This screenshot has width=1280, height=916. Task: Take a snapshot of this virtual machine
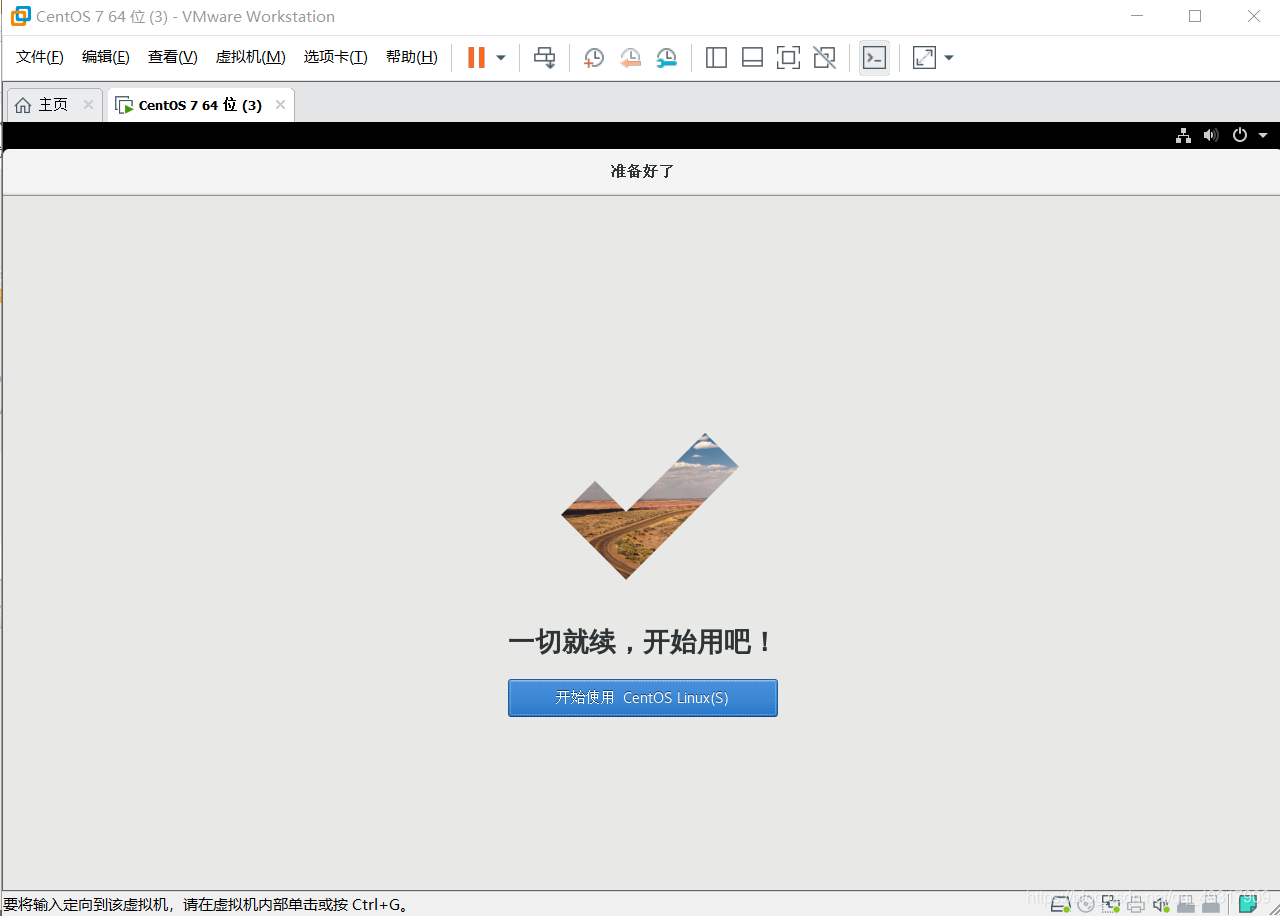point(594,58)
